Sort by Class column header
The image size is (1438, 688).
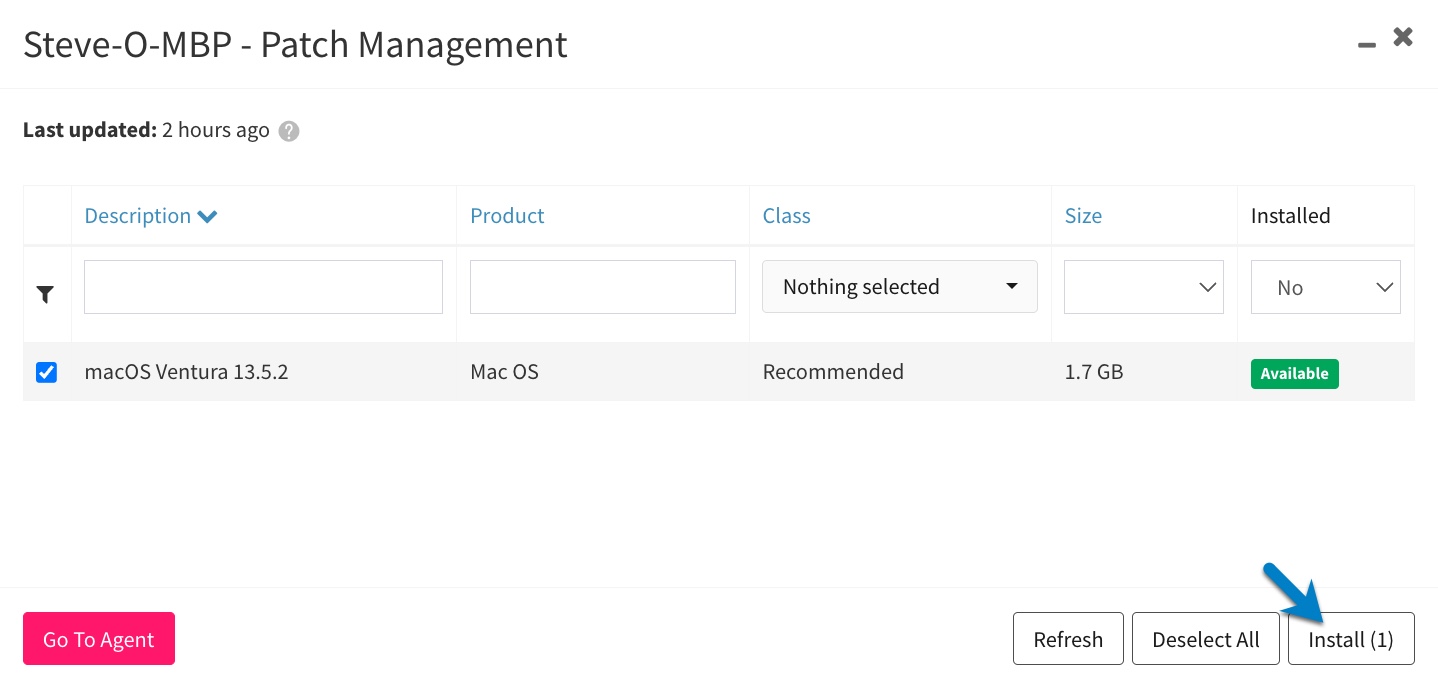786,216
